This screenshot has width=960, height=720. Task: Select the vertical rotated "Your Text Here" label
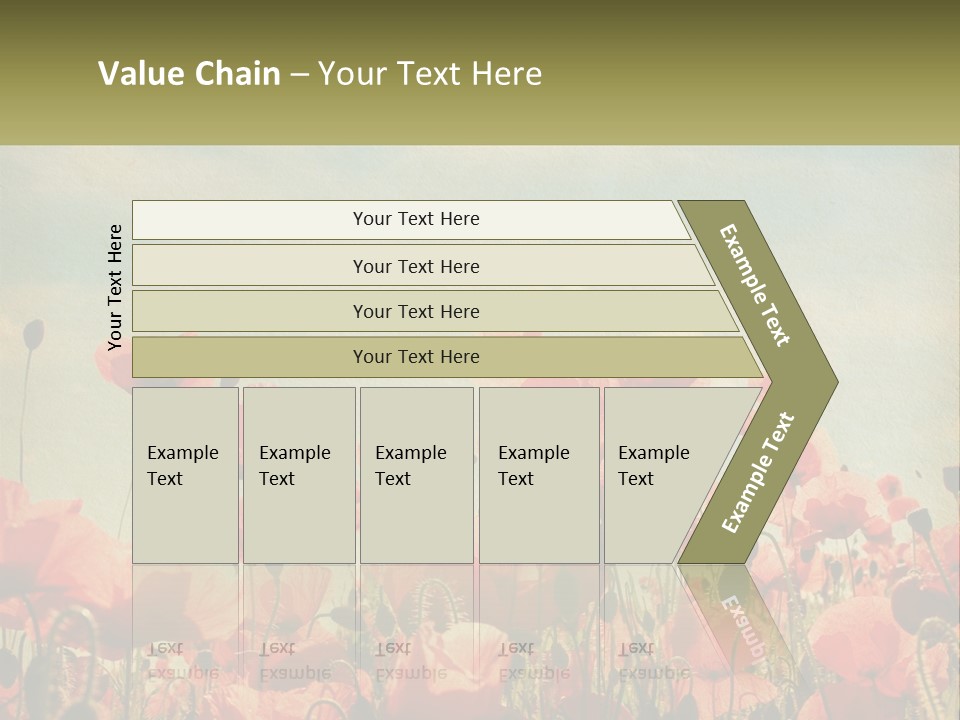[x=115, y=288]
